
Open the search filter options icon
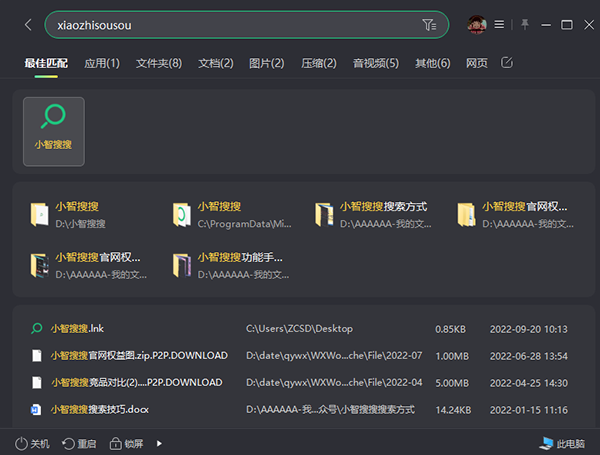[429, 24]
